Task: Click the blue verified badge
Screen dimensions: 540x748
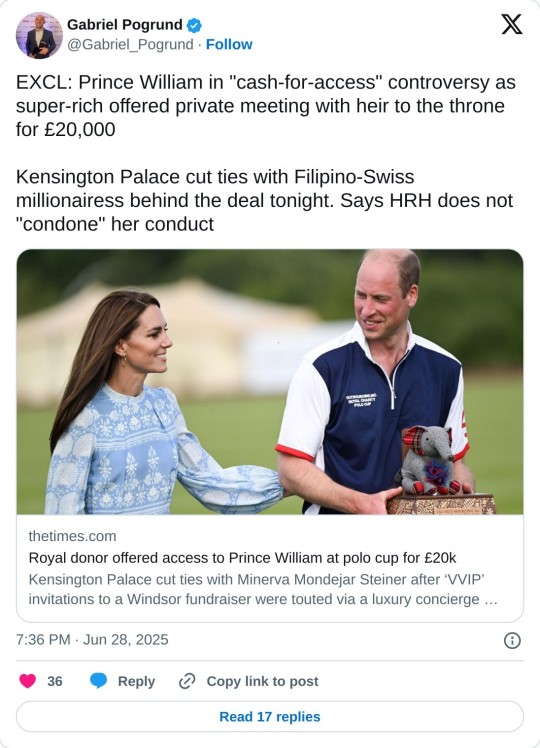Action: coord(194,25)
